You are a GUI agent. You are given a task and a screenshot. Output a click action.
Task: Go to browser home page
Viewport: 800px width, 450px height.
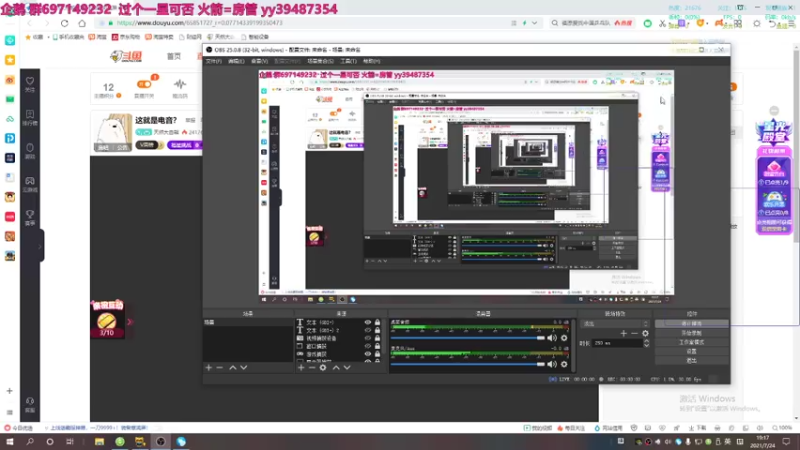(82, 23)
